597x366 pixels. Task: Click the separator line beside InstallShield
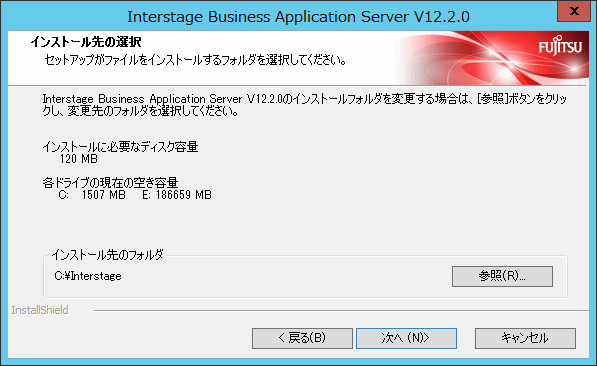(341, 311)
